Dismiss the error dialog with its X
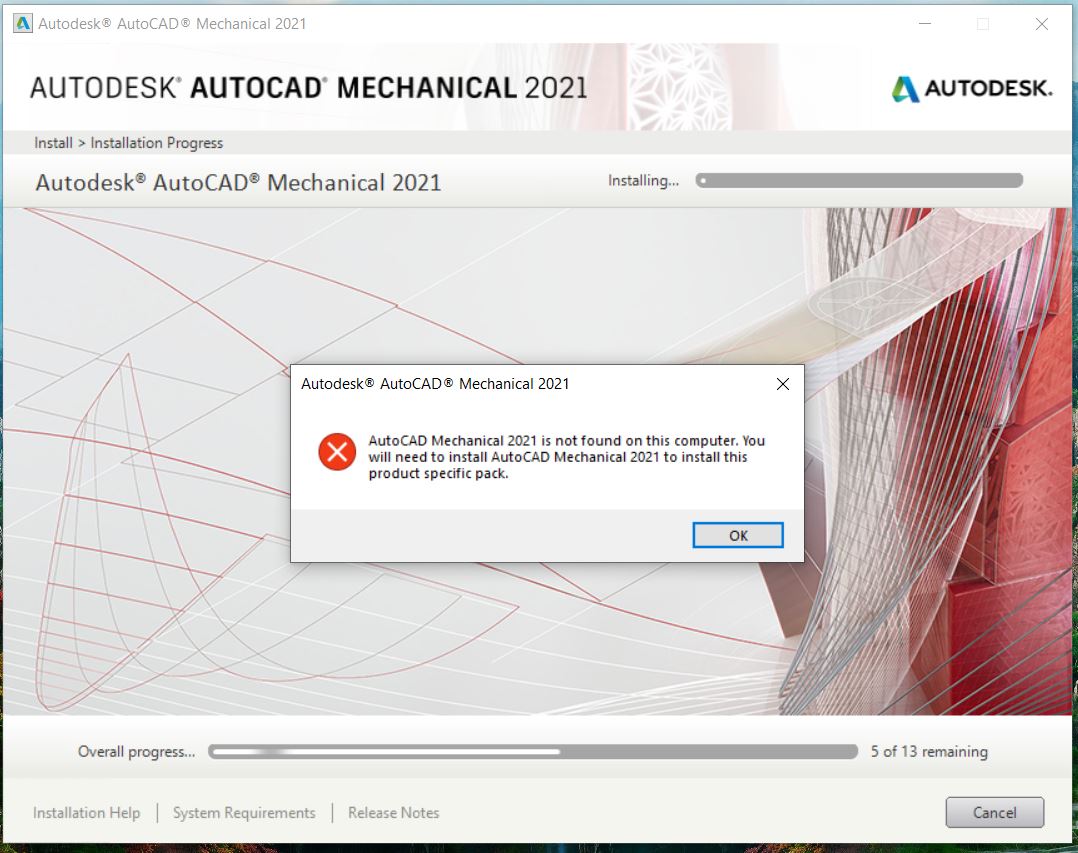The width and height of the screenshot is (1078, 853). tap(783, 383)
